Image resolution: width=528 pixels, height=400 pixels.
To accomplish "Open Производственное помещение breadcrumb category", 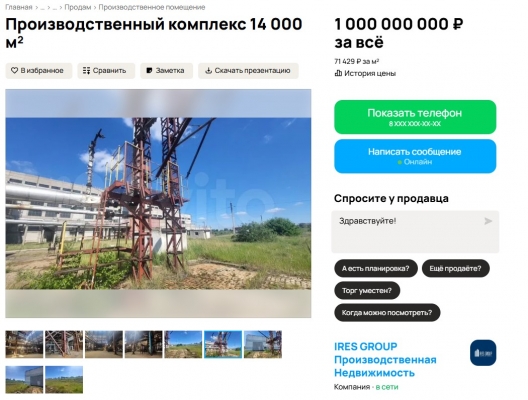I will click(x=152, y=7).
